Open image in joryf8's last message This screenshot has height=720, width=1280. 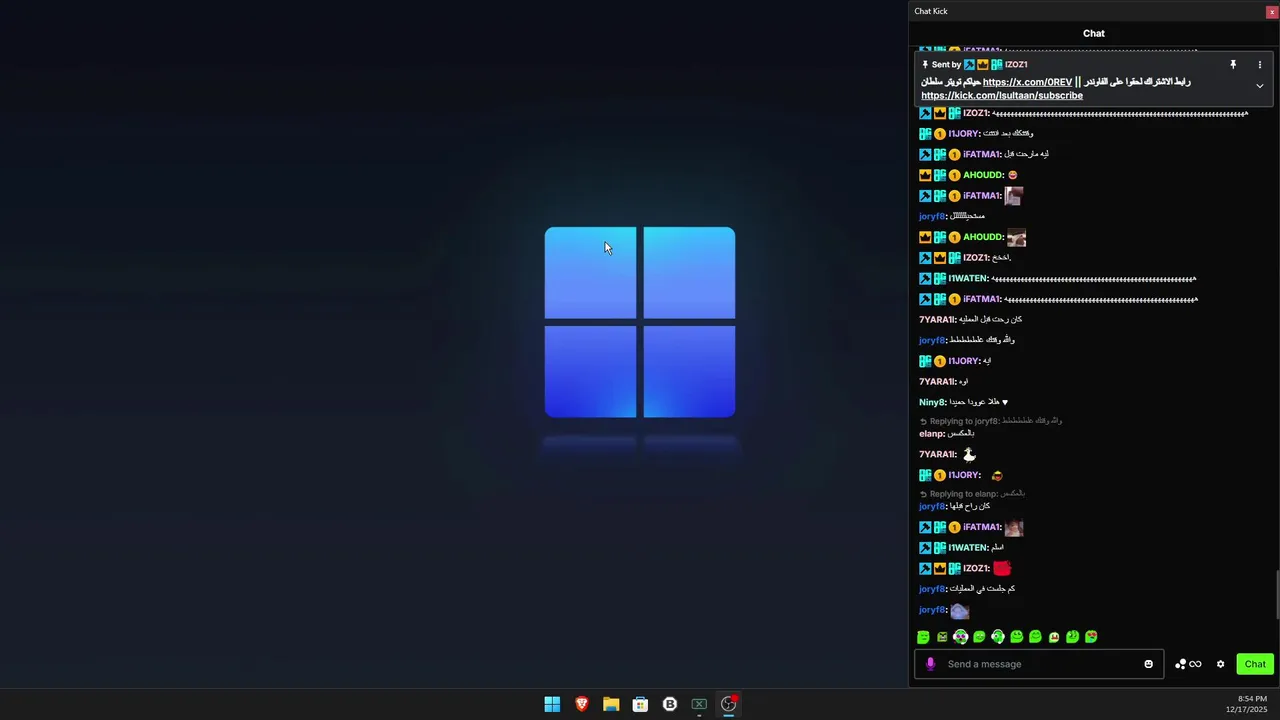click(x=960, y=610)
